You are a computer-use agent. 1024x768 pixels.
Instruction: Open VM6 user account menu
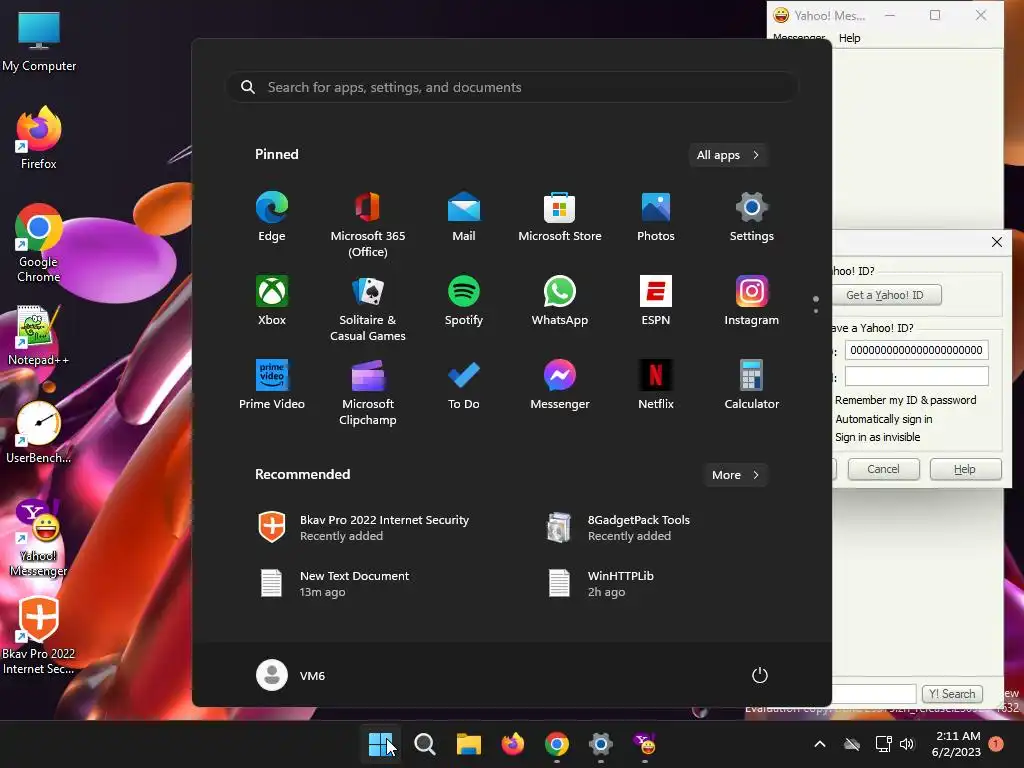(291, 675)
